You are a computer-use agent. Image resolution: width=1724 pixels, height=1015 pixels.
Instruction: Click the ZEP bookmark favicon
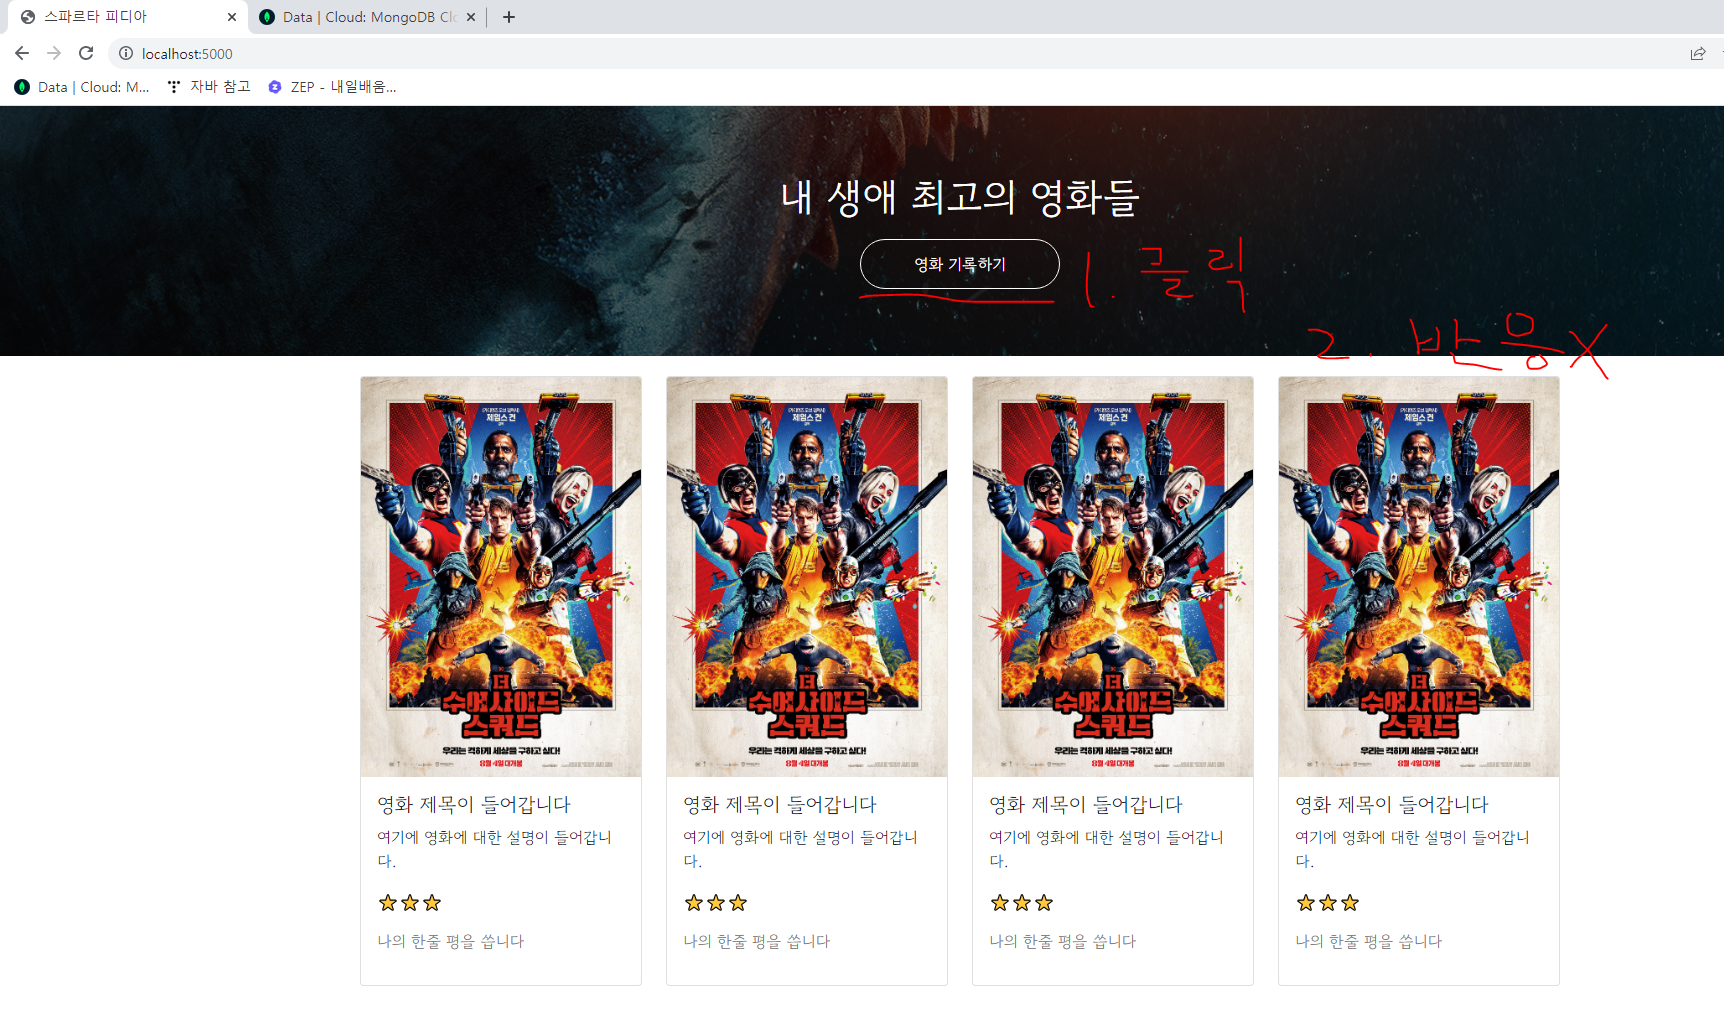pyautogui.click(x=275, y=87)
